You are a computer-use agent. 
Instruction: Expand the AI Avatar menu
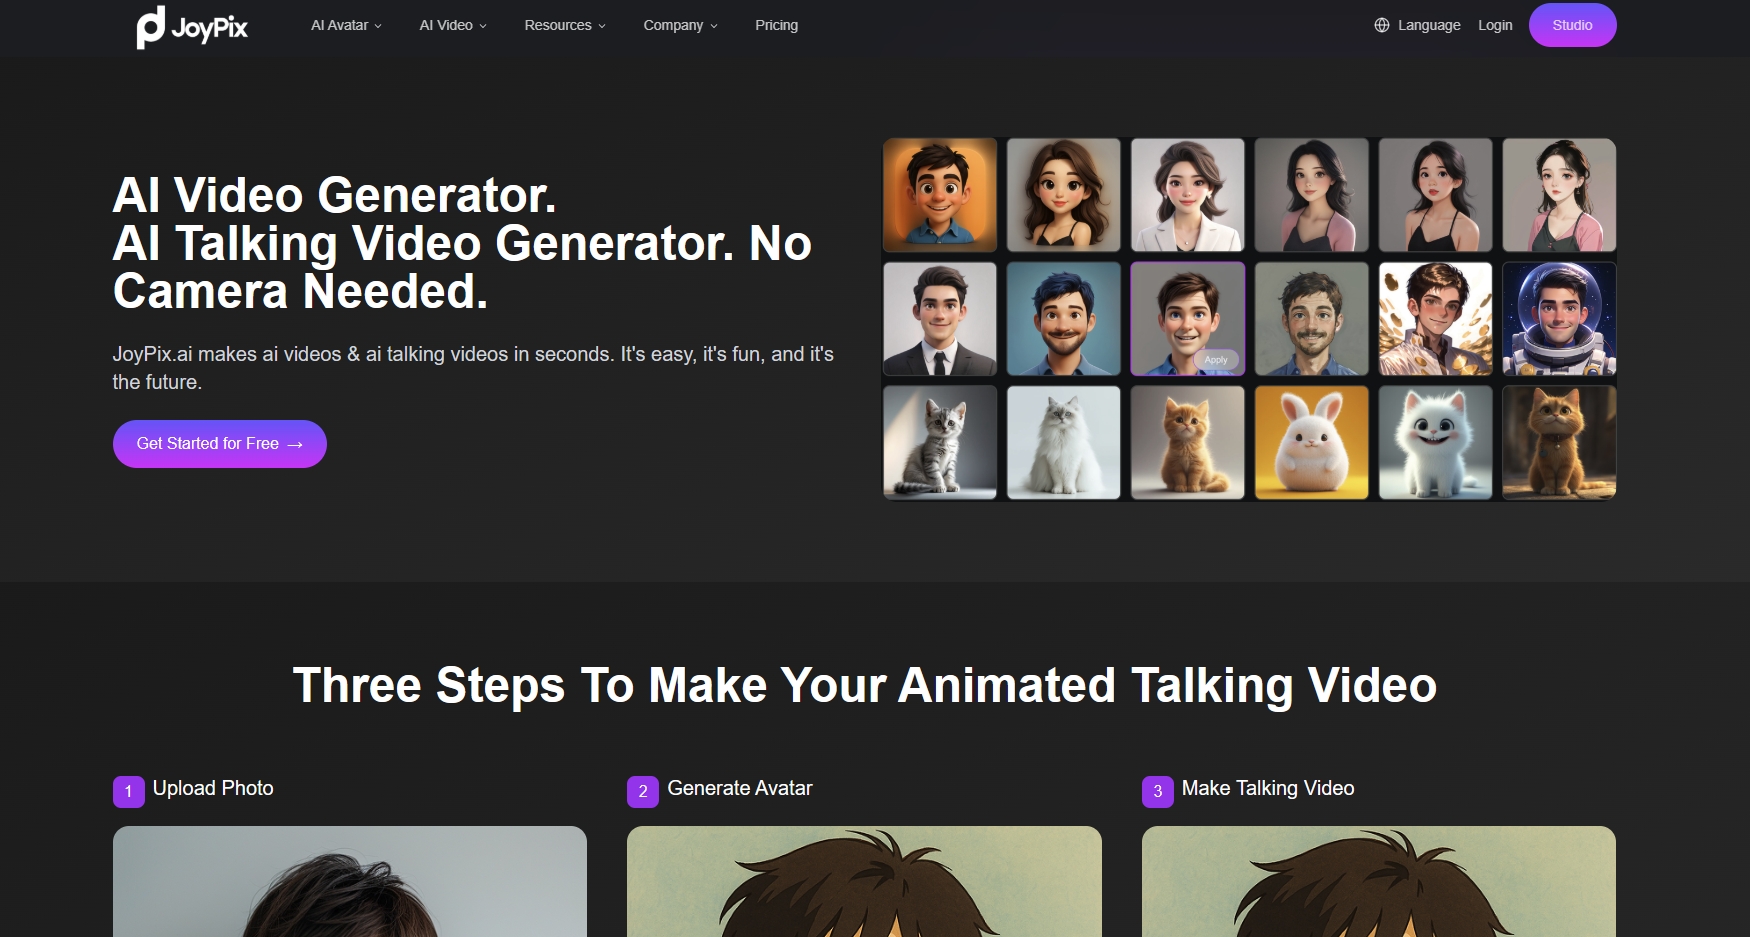[x=346, y=25]
